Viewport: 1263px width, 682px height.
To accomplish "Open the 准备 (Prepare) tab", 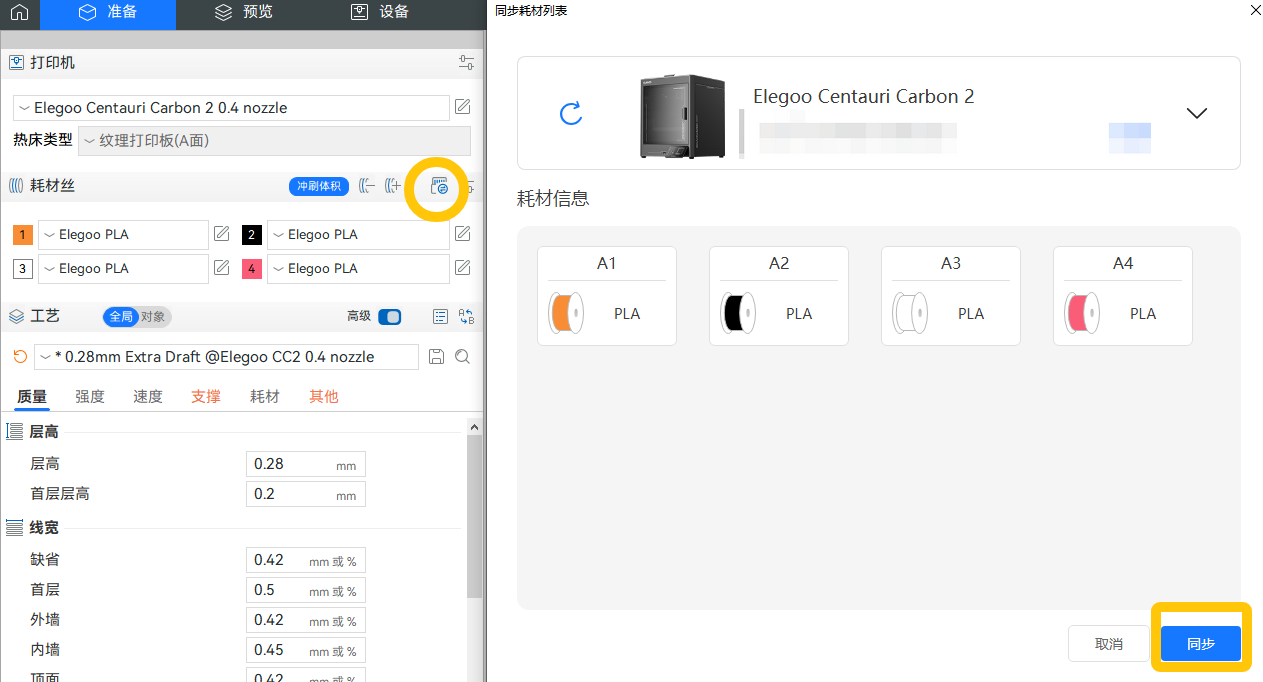I will point(108,13).
